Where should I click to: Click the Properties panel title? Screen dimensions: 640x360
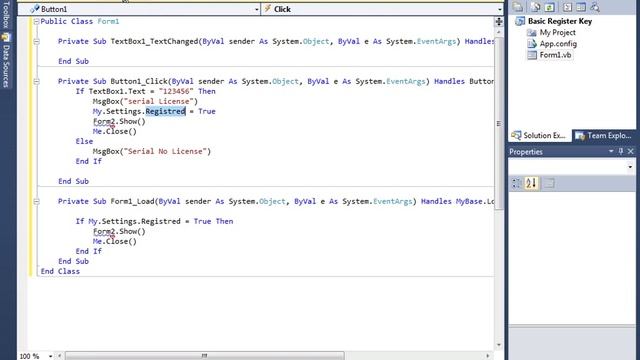[x=526, y=152]
